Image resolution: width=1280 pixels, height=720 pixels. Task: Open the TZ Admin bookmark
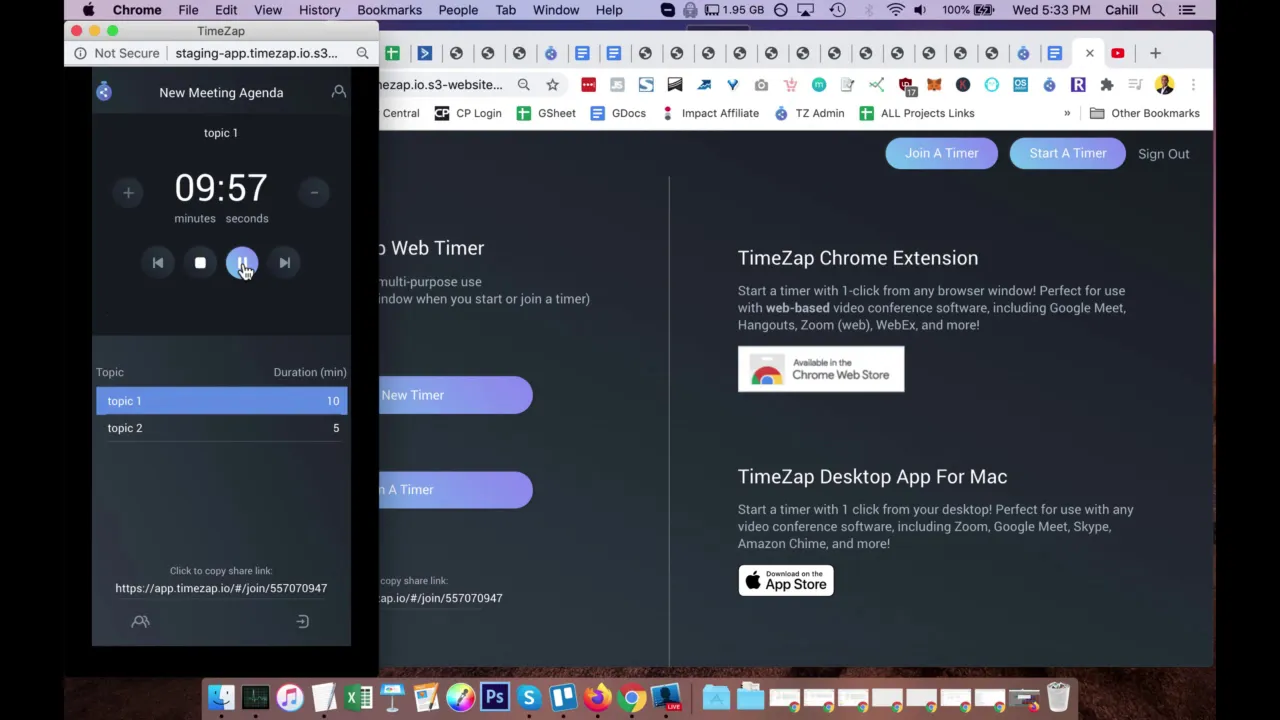point(809,113)
